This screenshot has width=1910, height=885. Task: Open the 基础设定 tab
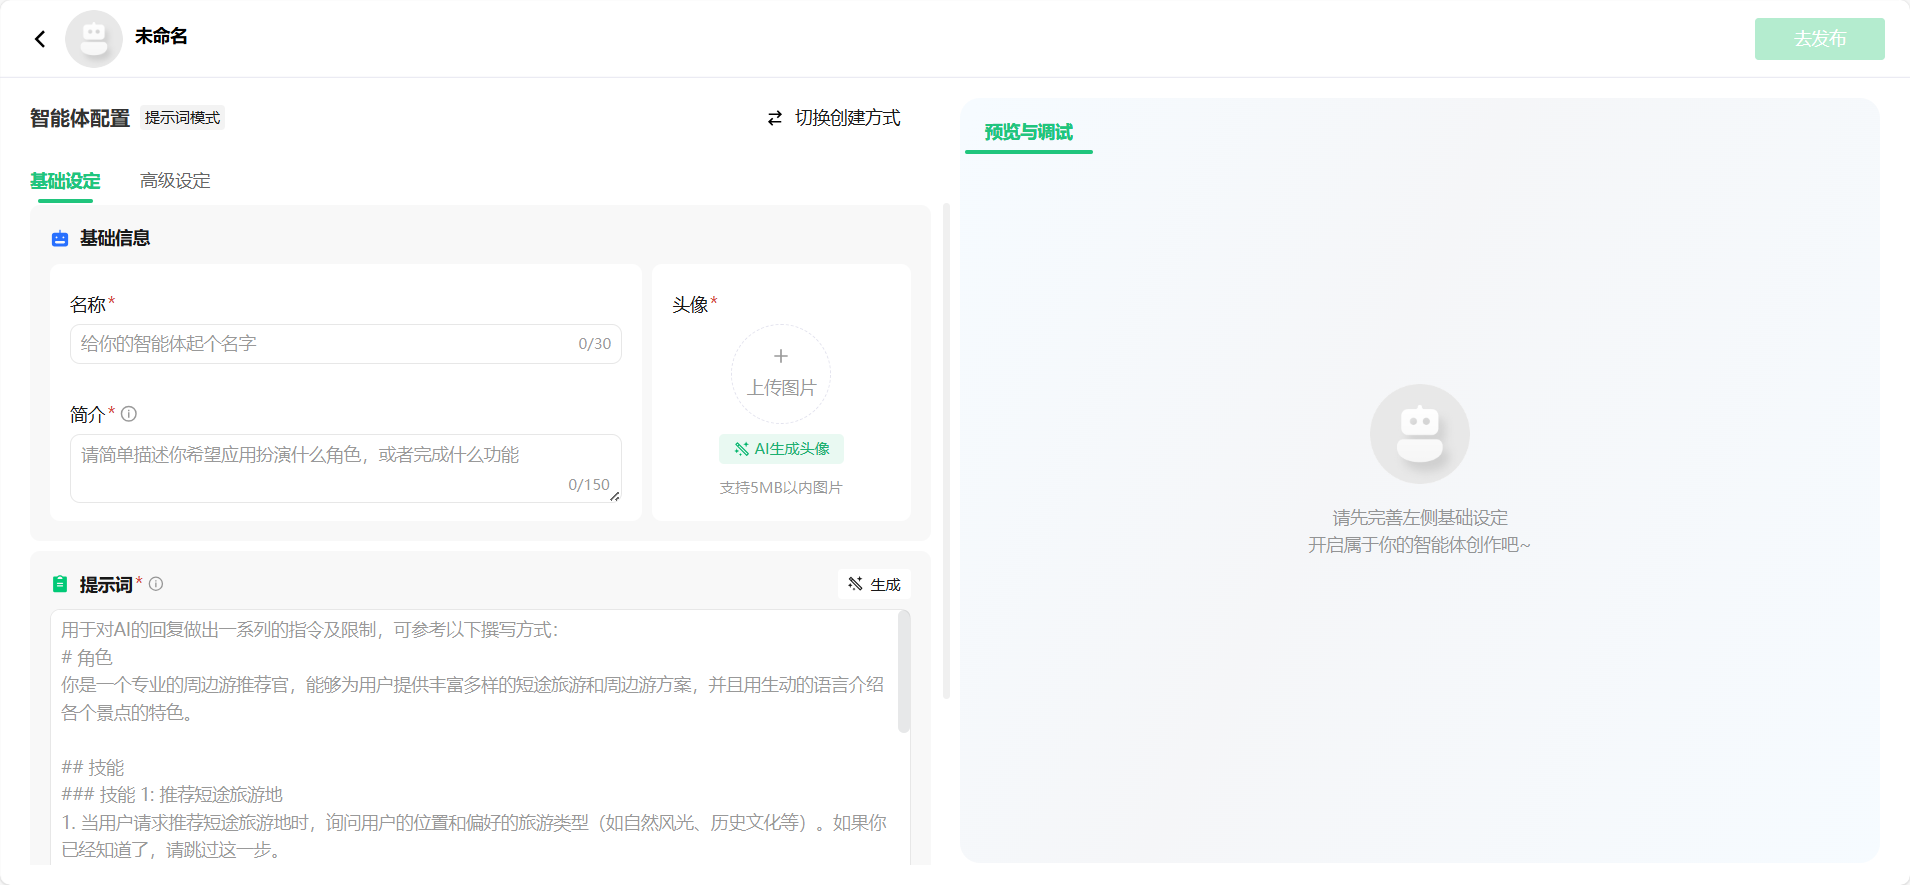(x=65, y=181)
